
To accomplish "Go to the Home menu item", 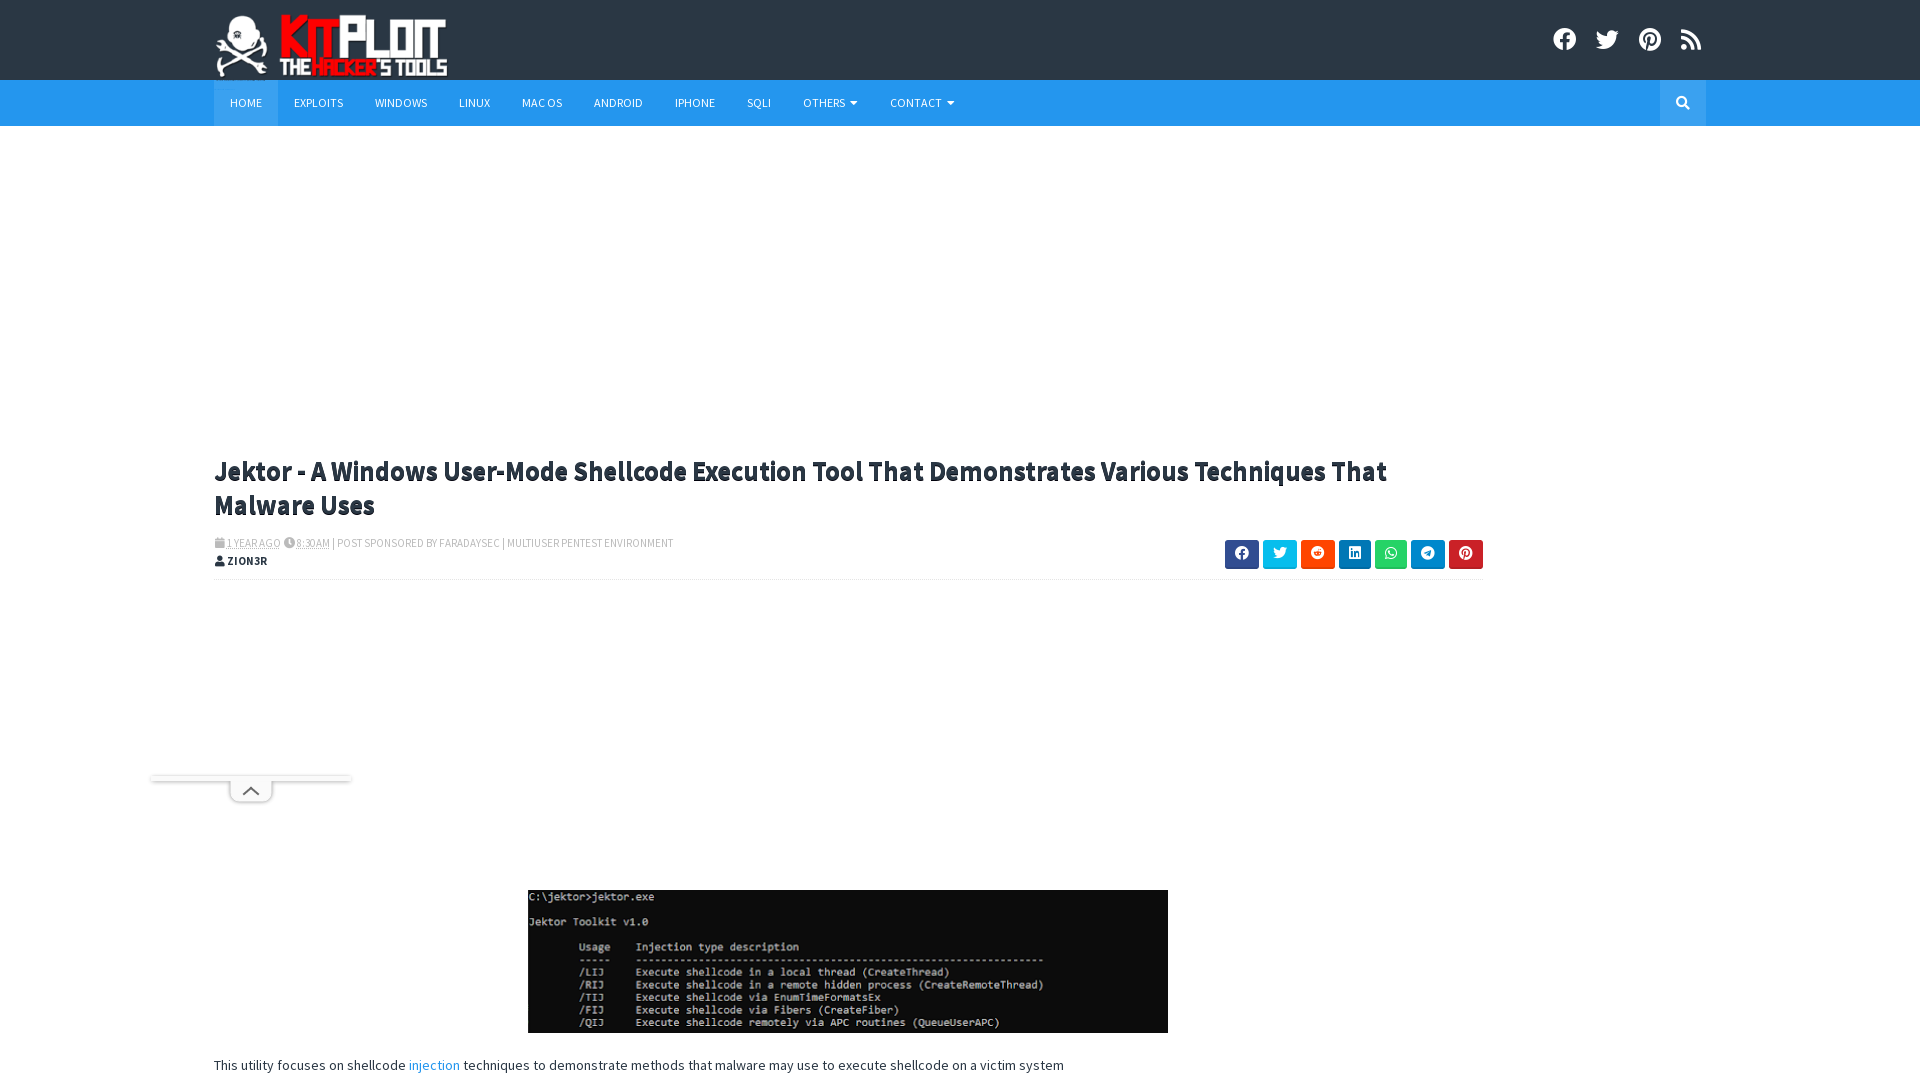I will [x=246, y=103].
